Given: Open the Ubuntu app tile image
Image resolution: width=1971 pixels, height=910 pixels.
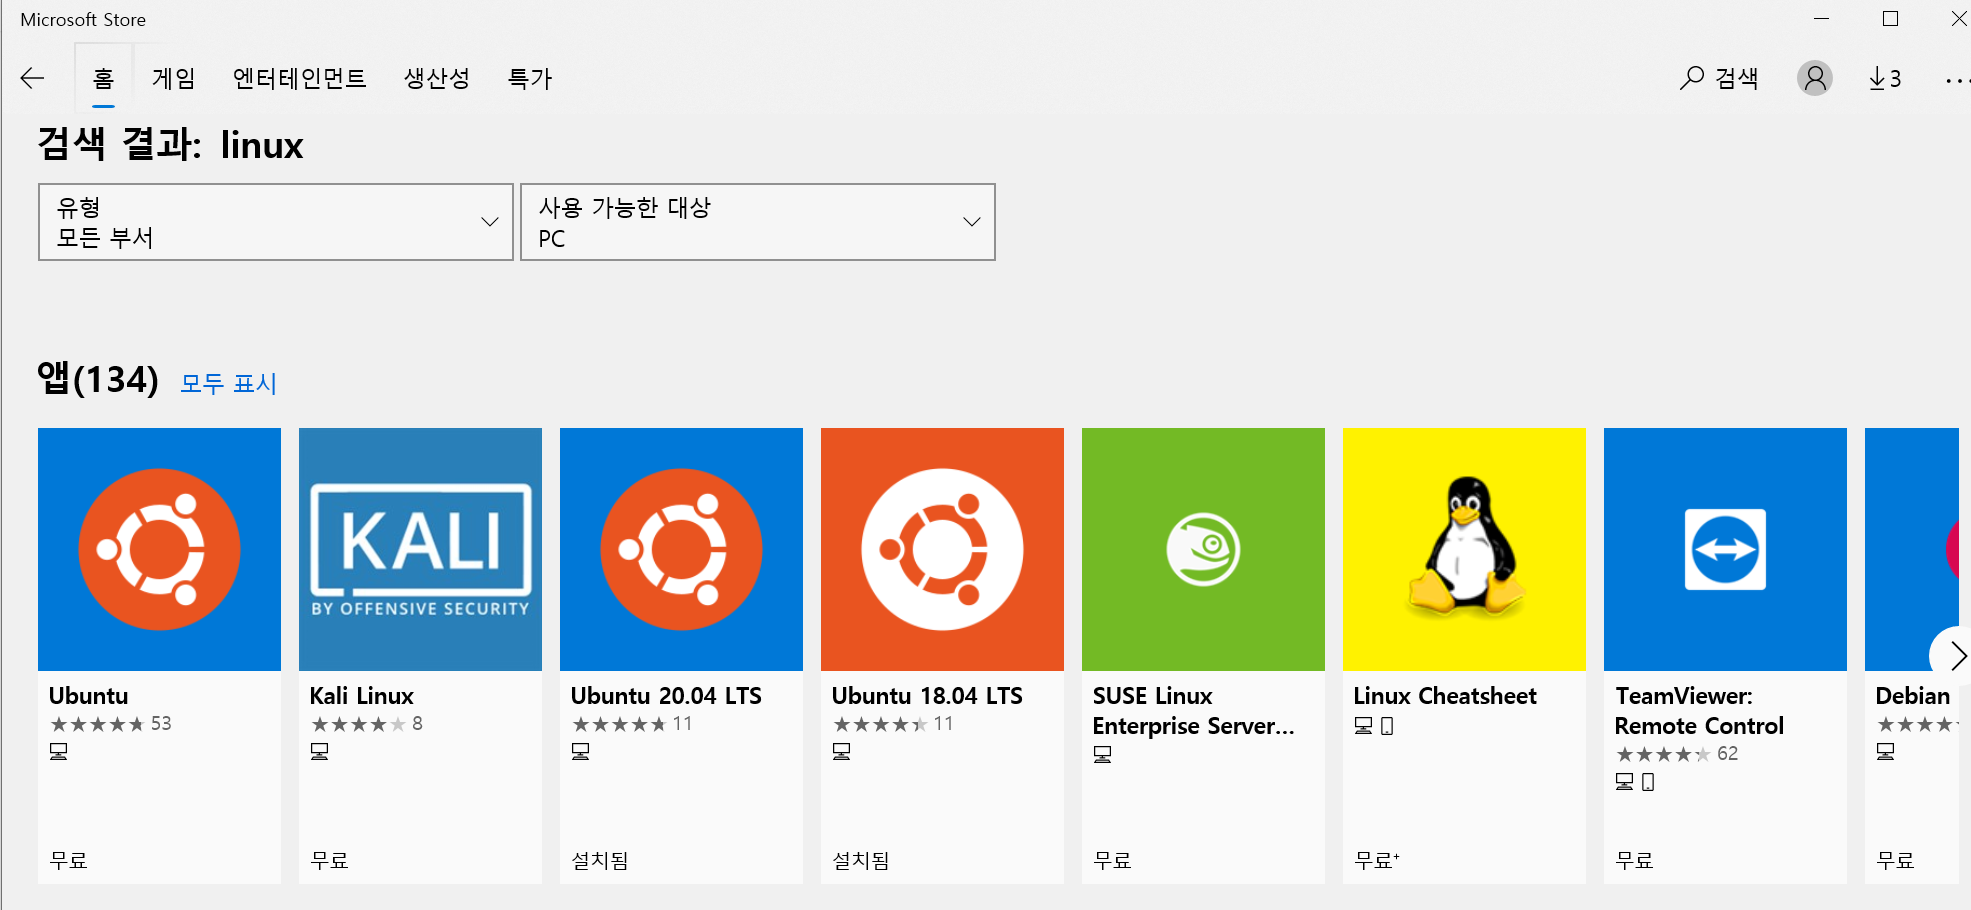Looking at the screenshot, I should (159, 549).
